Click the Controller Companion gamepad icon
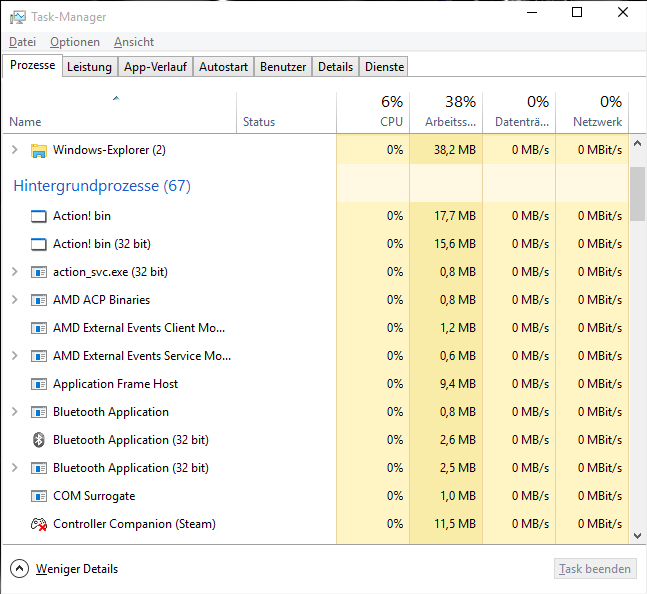The width and height of the screenshot is (647, 594). tap(39, 524)
